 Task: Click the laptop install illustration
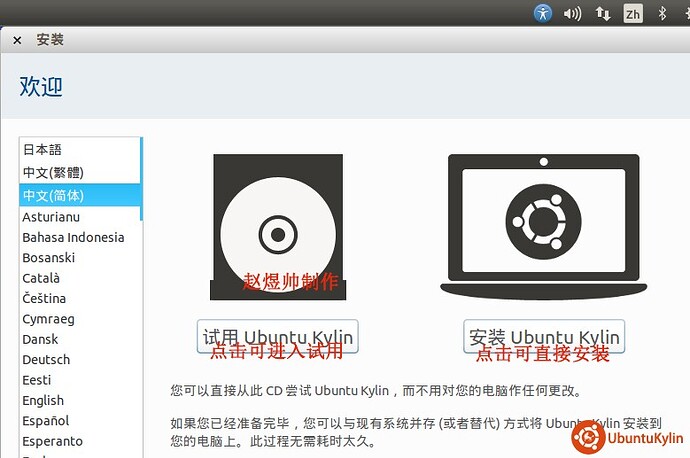543,226
